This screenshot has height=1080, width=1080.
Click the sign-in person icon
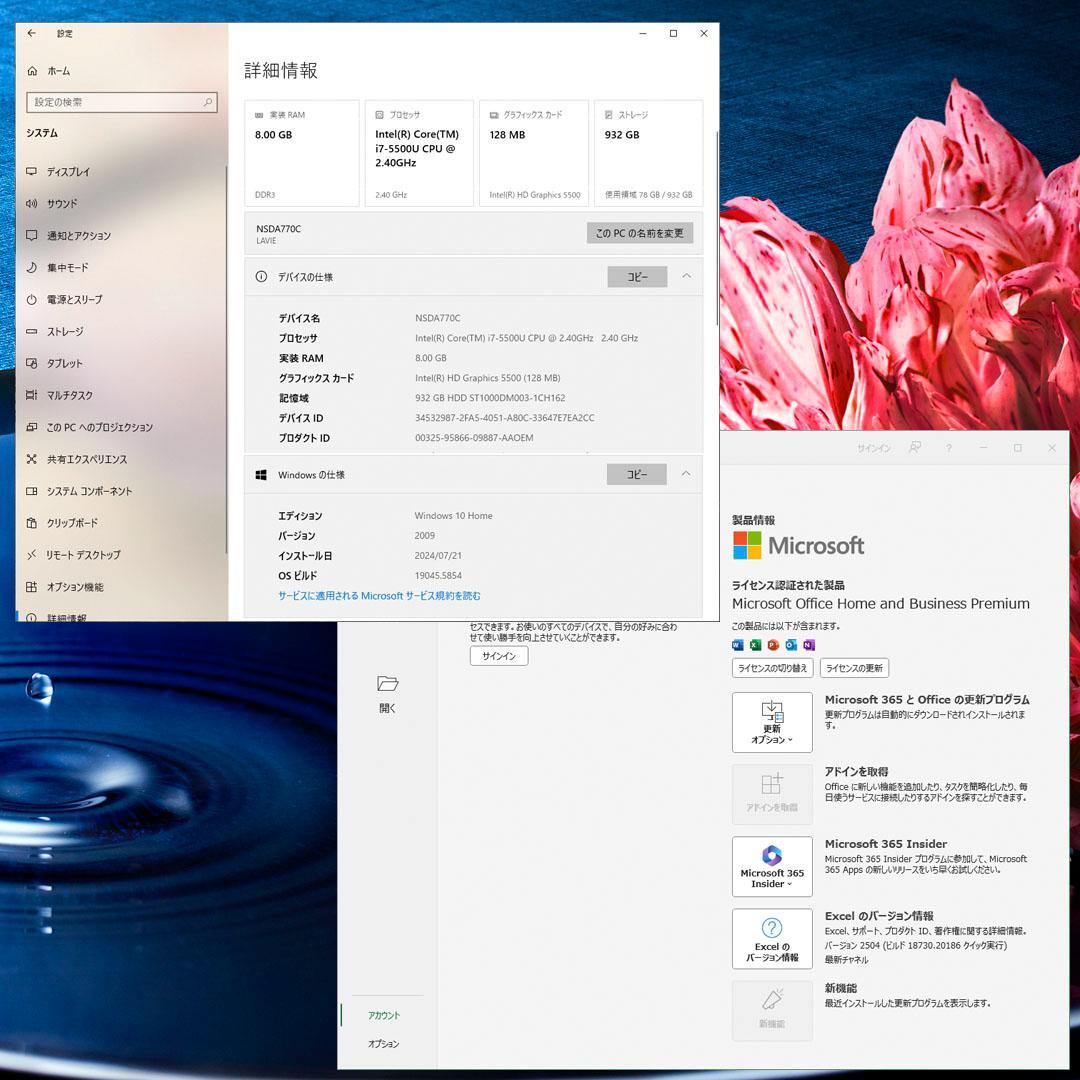pyautogui.click(x=914, y=448)
